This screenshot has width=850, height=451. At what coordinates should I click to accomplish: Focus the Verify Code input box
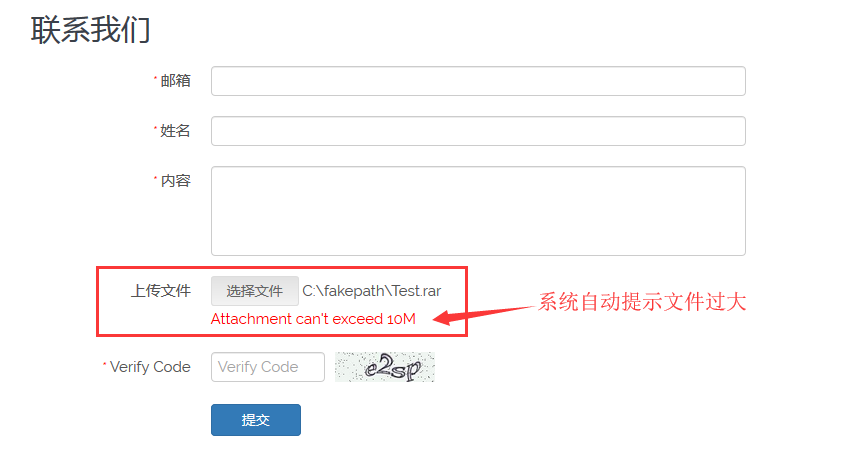click(268, 367)
